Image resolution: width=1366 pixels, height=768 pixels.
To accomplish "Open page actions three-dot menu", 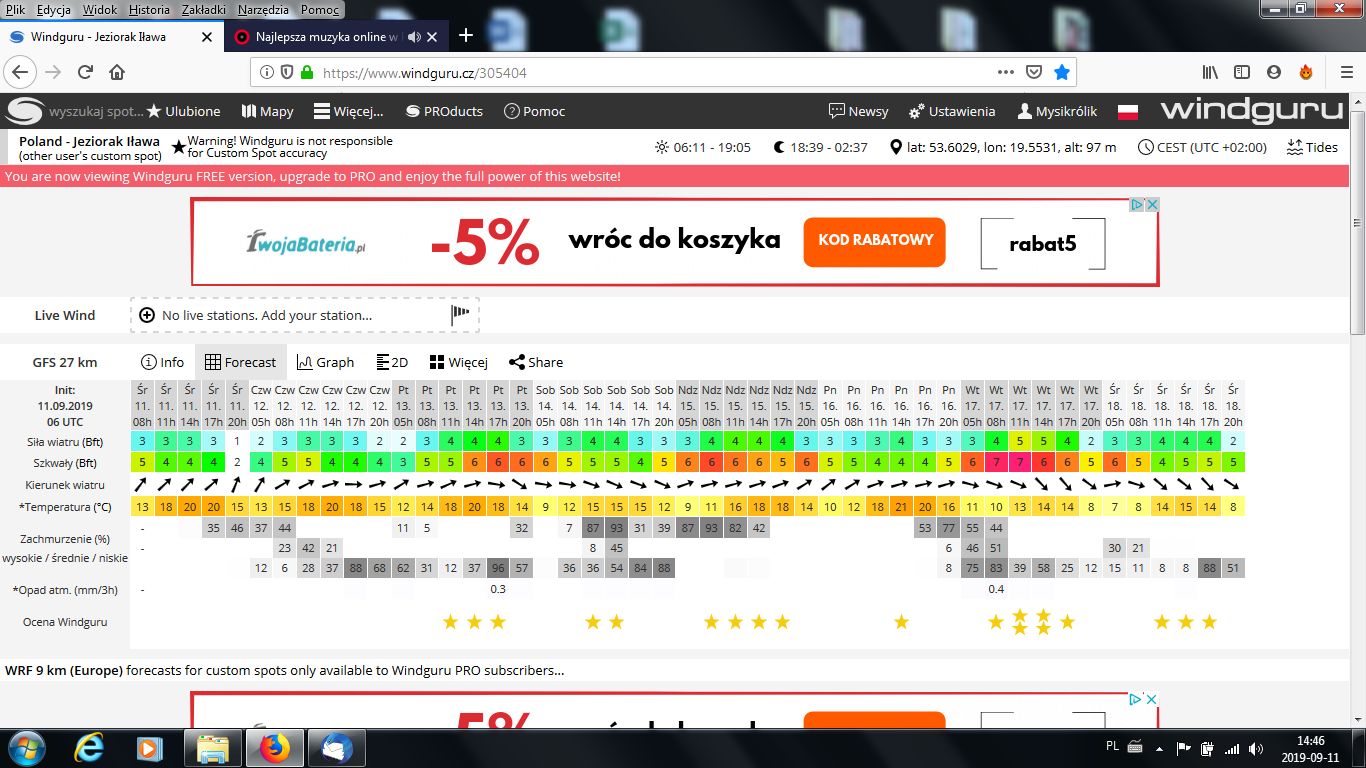I will (1006, 72).
